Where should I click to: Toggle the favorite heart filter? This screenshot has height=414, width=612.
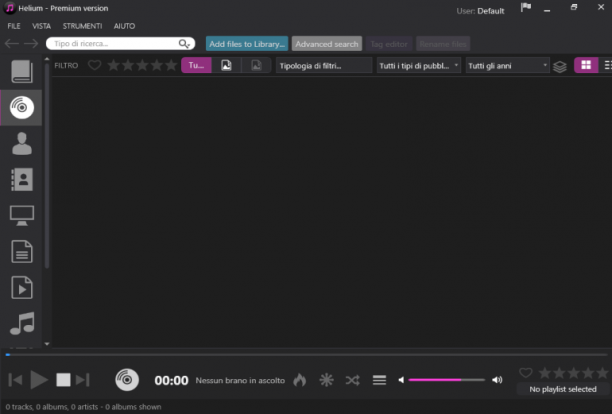coord(94,65)
